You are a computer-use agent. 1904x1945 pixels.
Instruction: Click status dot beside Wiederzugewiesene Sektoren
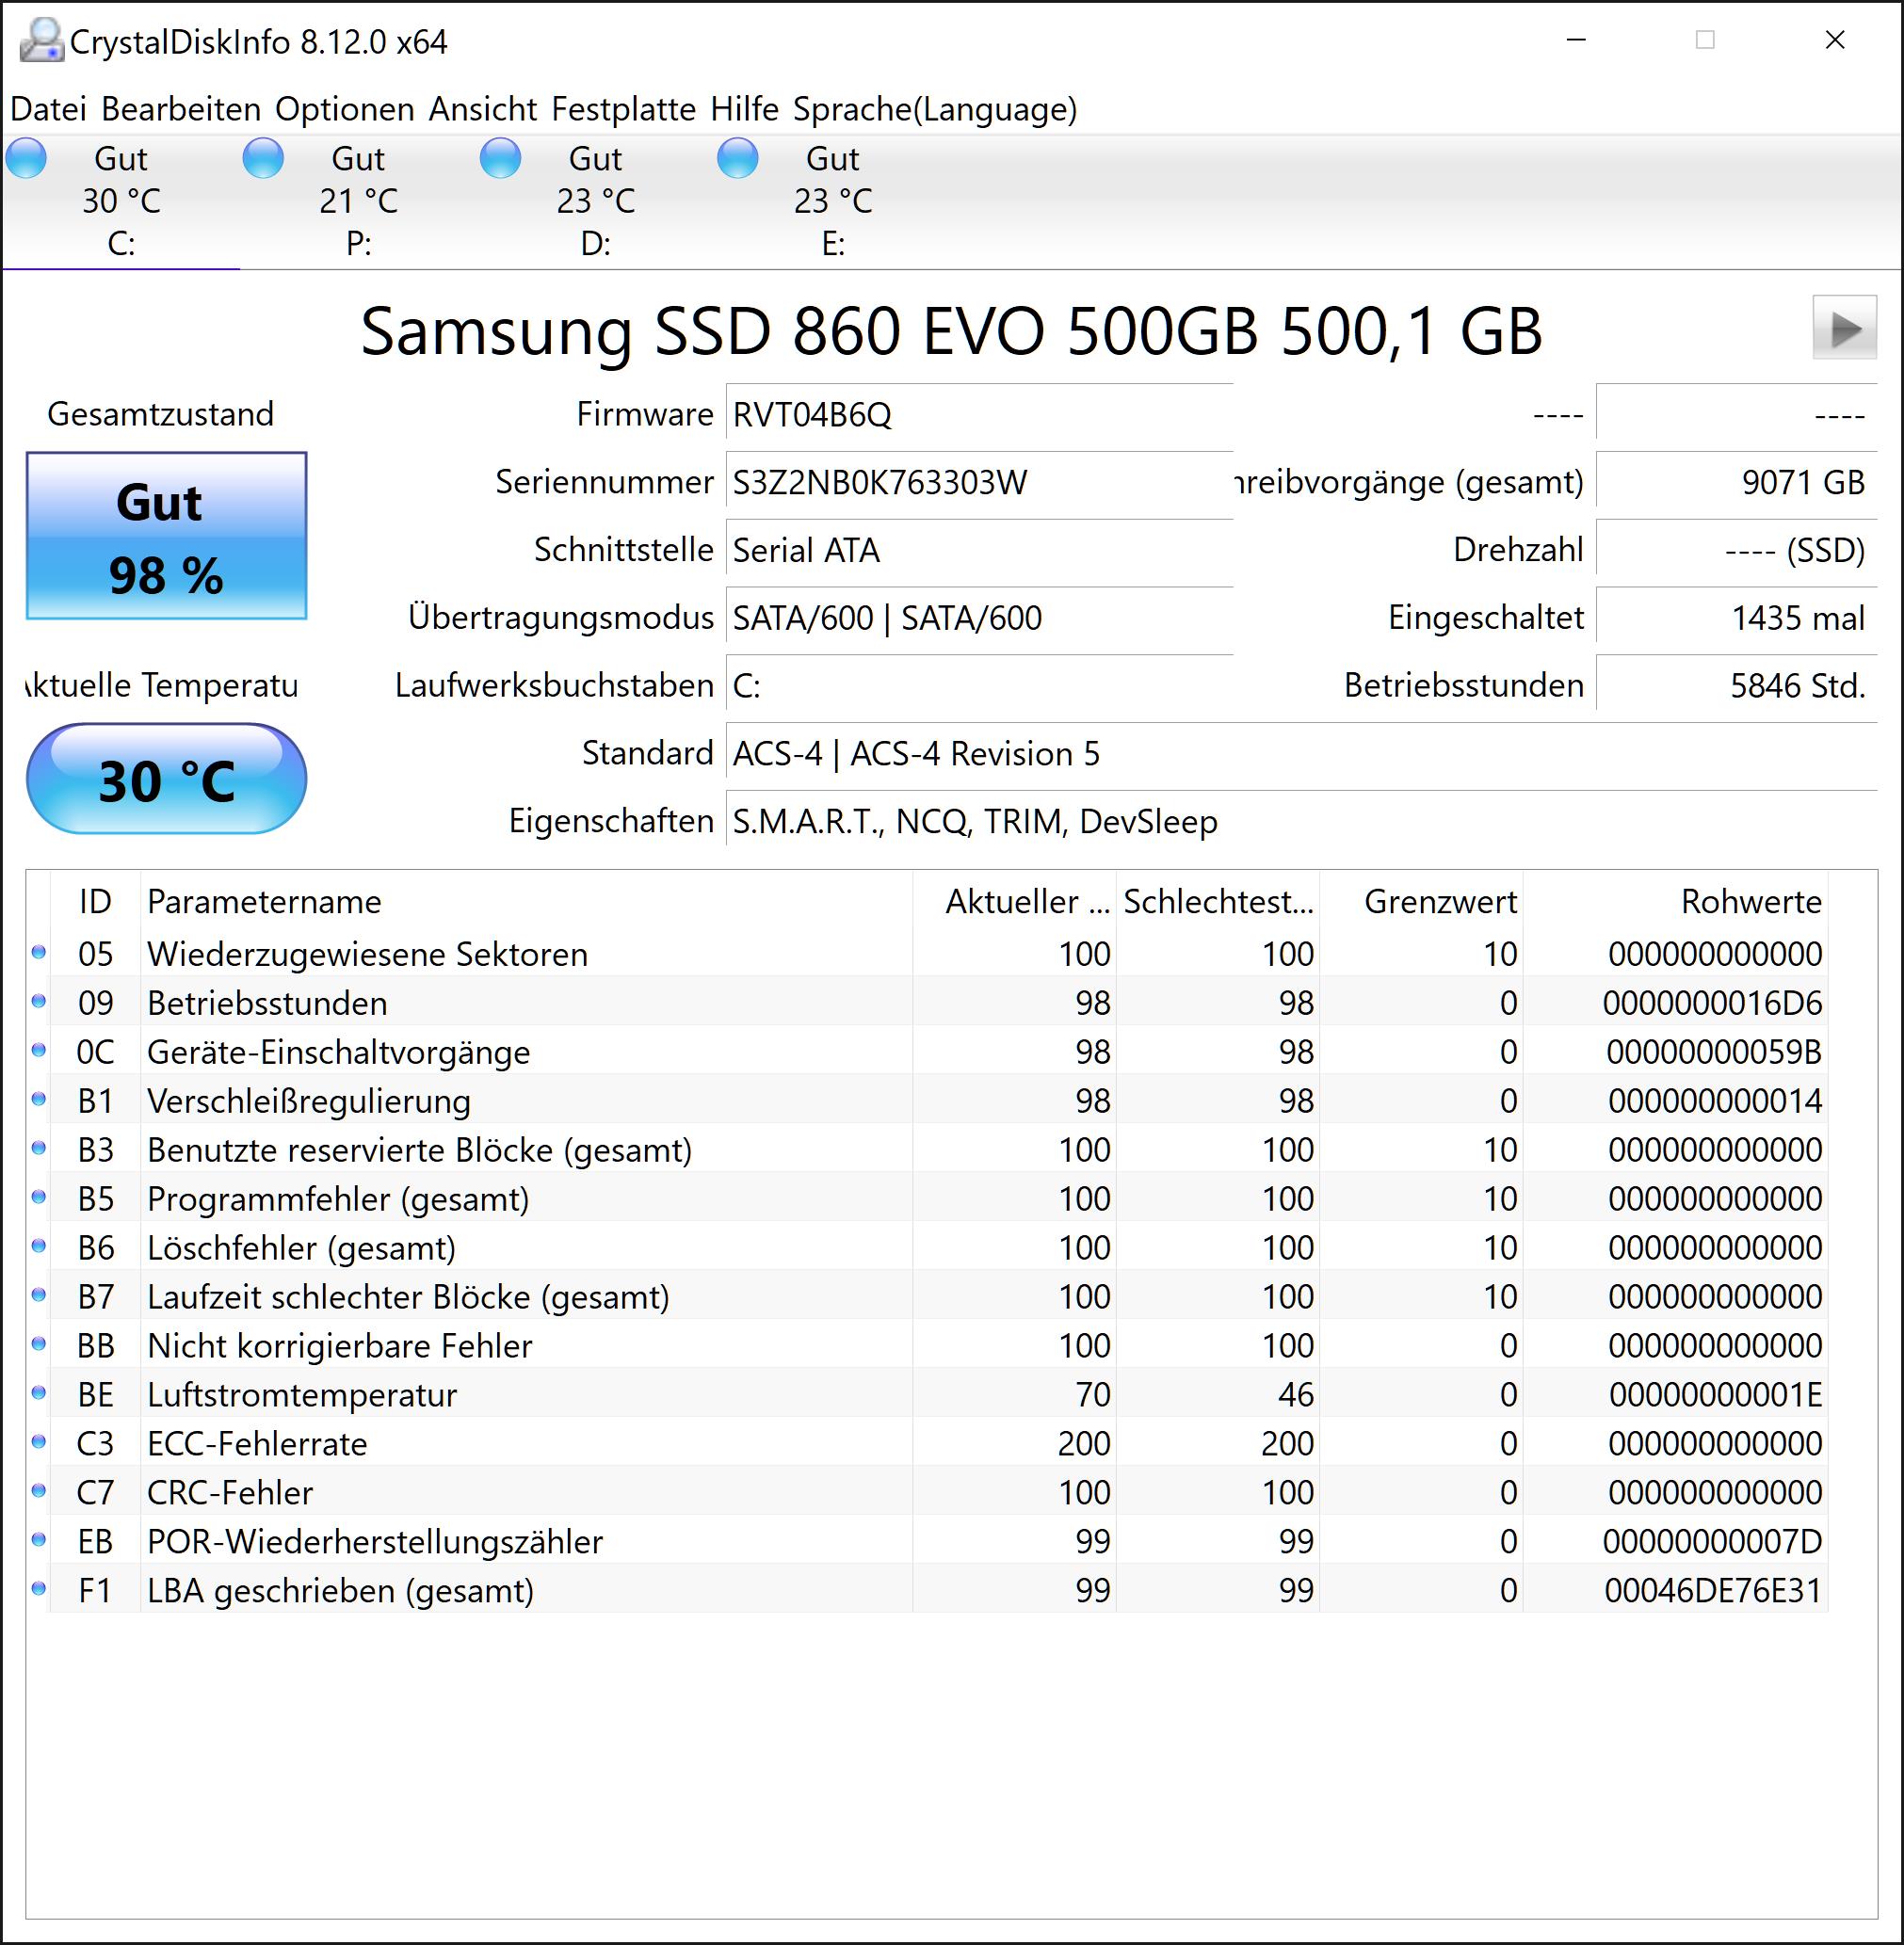click(x=39, y=952)
